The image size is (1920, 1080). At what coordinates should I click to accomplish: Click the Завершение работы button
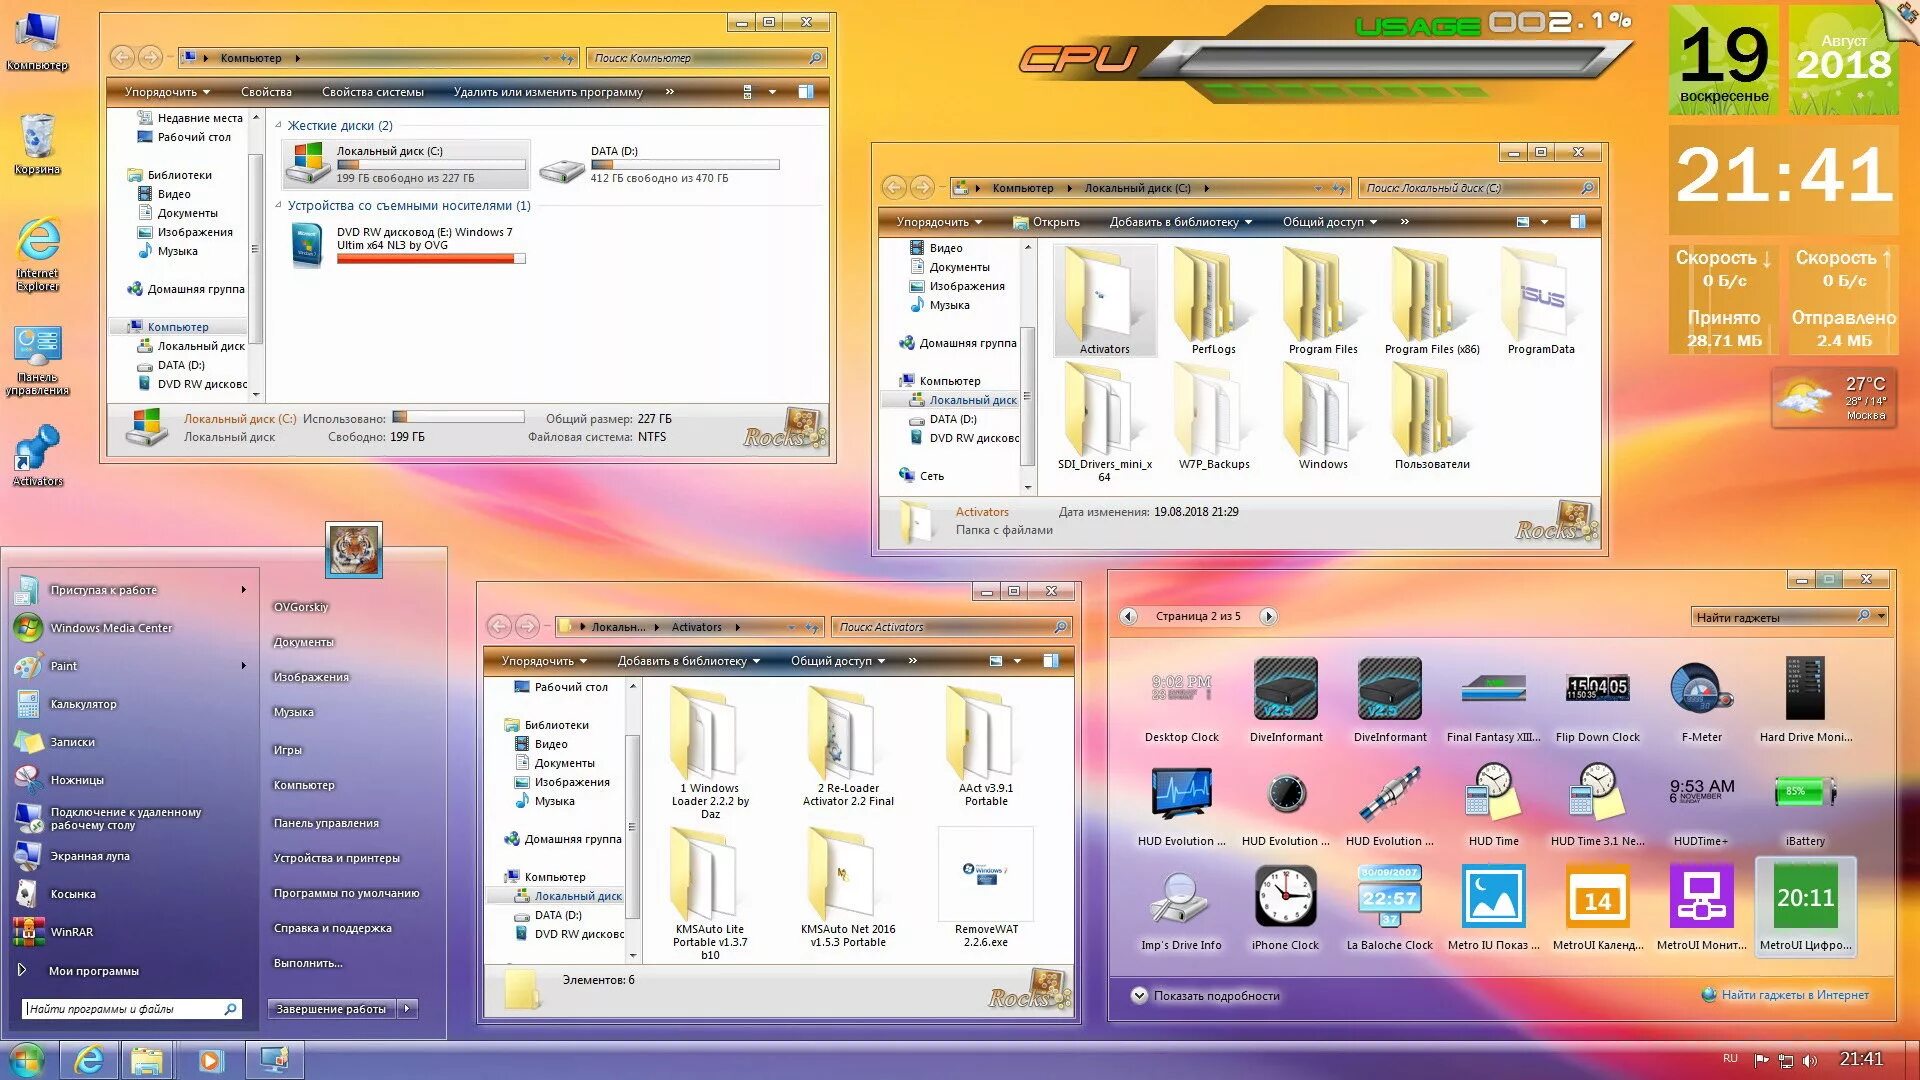coord(331,1009)
